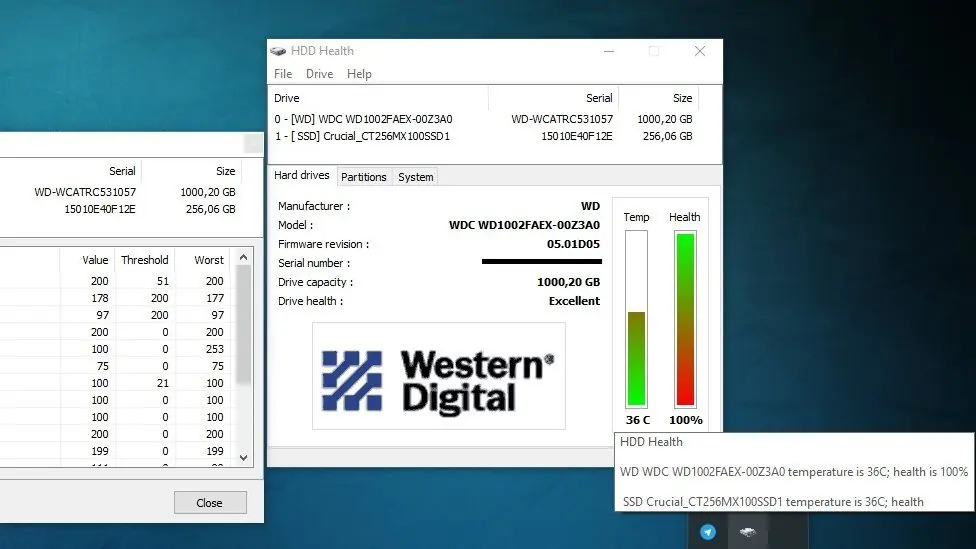Open the File menu in HDD Health
This screenshot has height=549, width=976.
[283, 73]
